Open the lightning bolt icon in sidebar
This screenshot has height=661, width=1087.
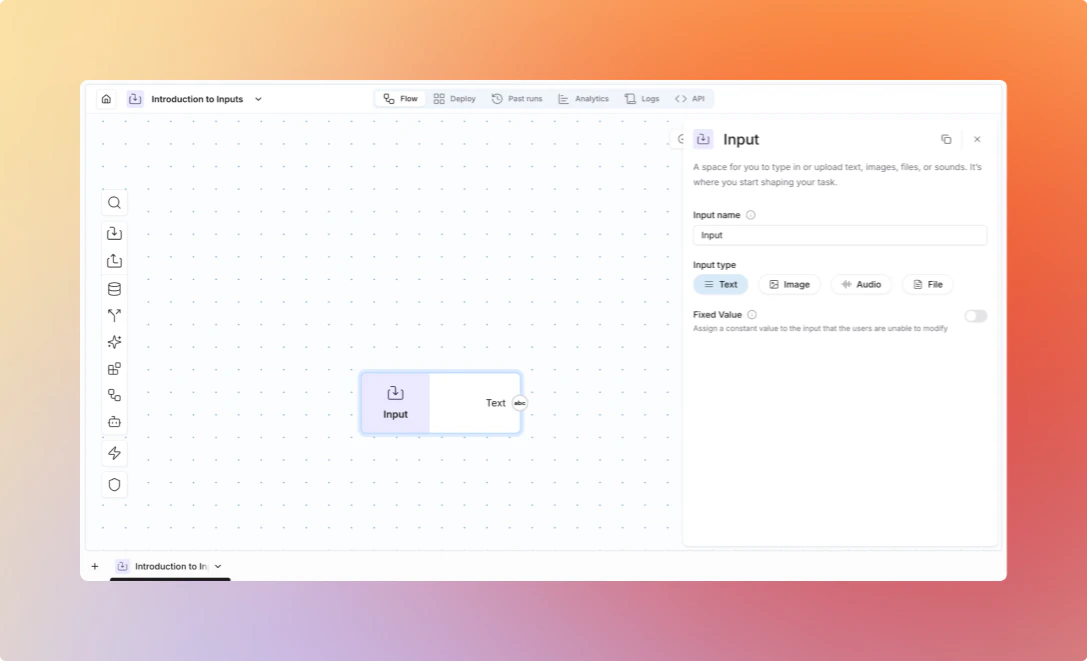click(114, 453)
